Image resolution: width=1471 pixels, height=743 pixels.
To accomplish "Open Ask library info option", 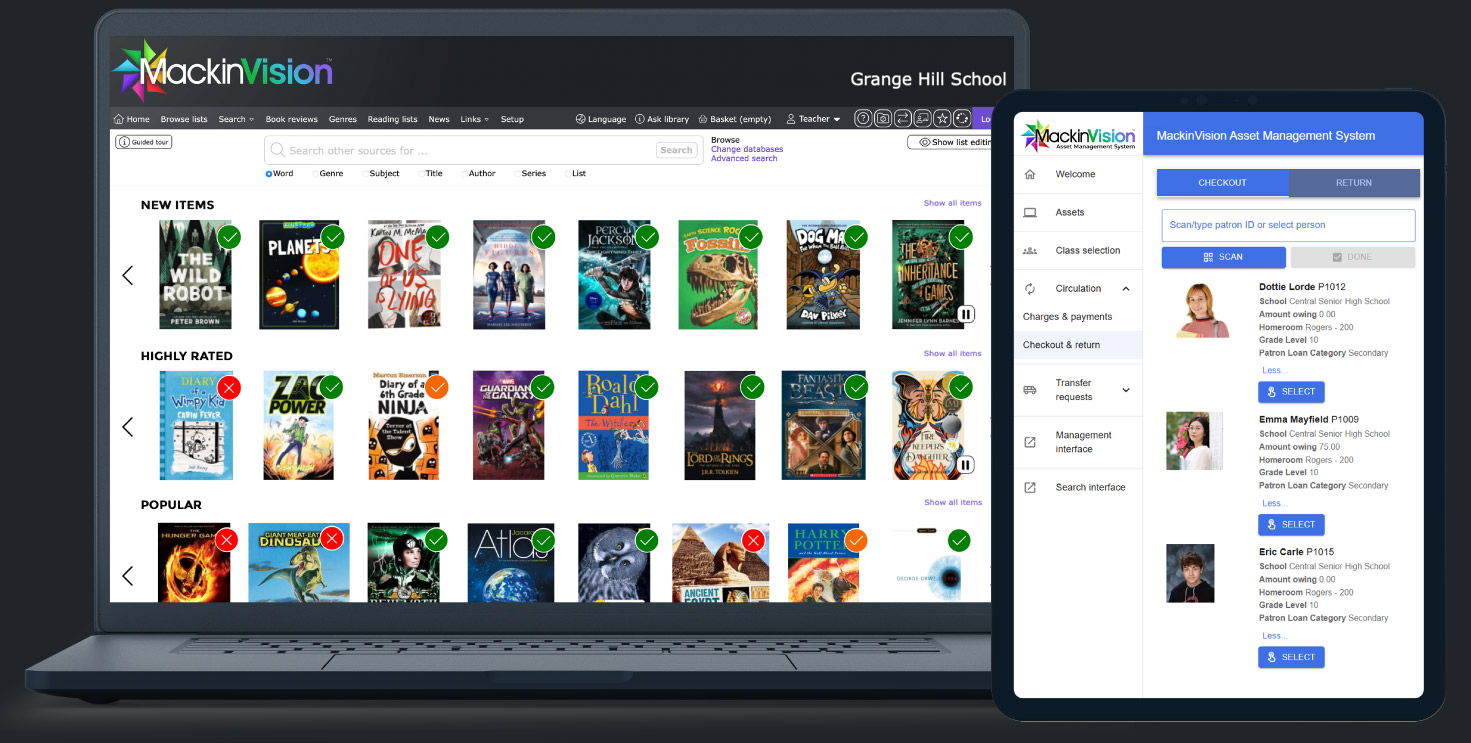I will (662, 119).
